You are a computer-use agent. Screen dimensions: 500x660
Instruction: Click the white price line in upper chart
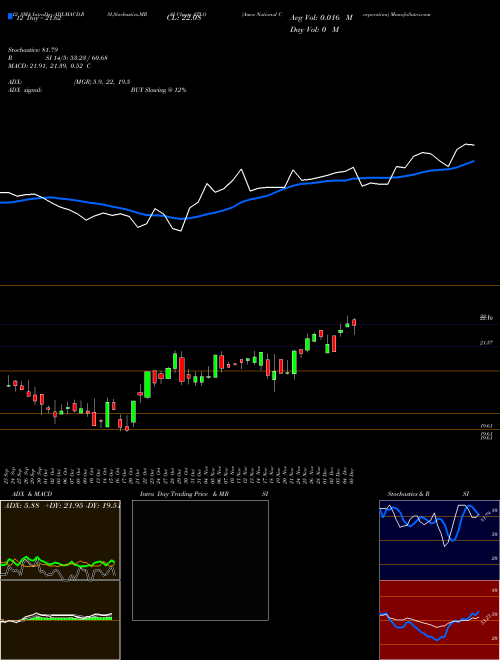tap(242, 170)
